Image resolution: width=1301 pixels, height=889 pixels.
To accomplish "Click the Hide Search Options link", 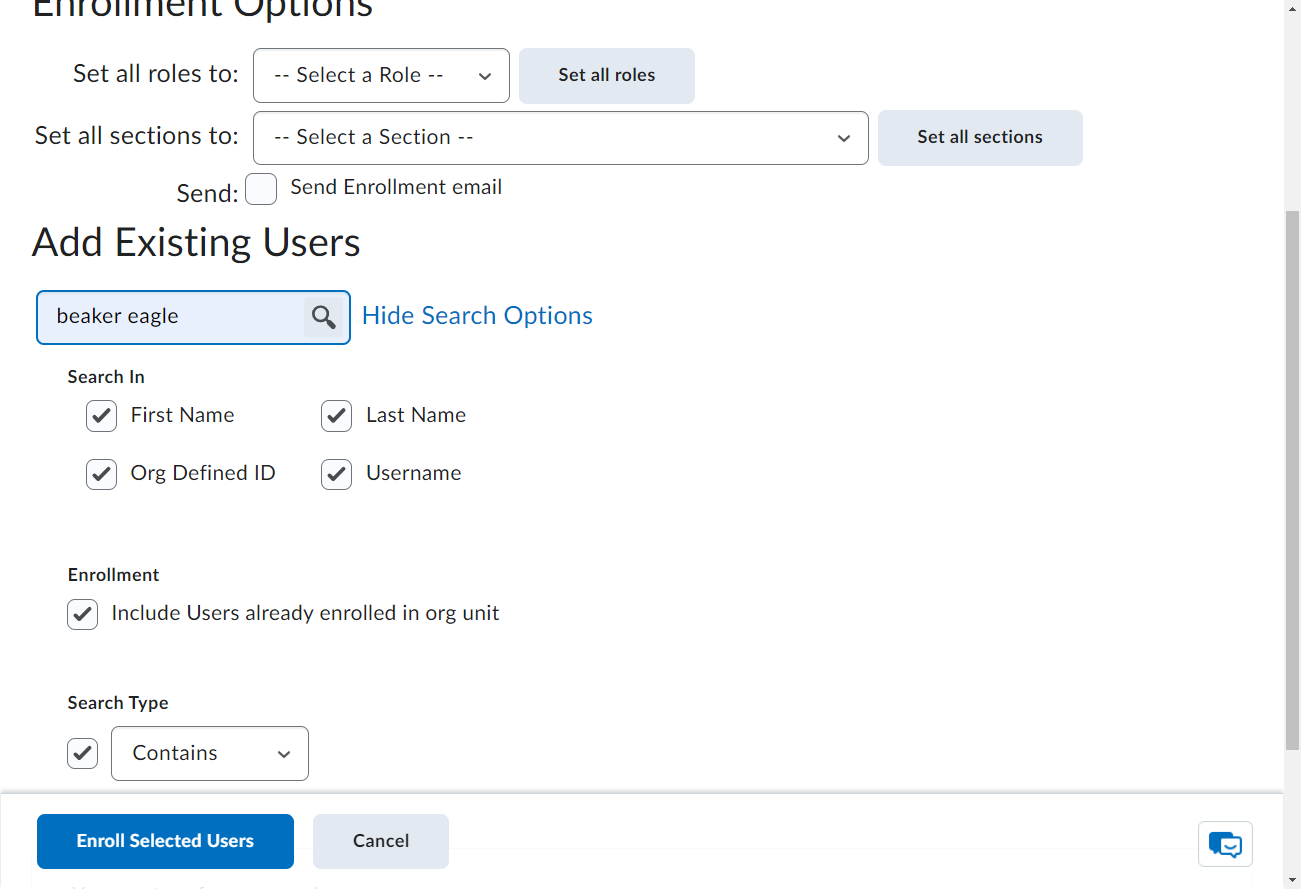I will pyautogui.click(x=477, y=316).
